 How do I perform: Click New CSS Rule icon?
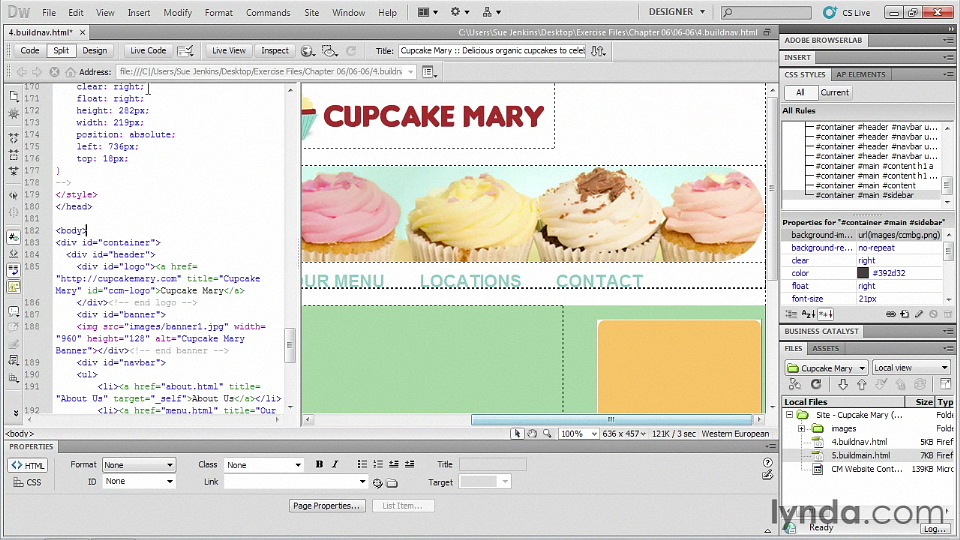[905, 314]
